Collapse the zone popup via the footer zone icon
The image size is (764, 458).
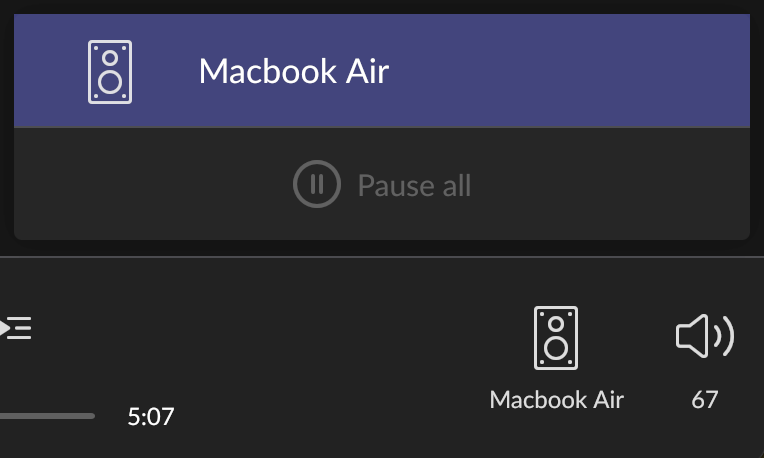(x=556, y=338)
